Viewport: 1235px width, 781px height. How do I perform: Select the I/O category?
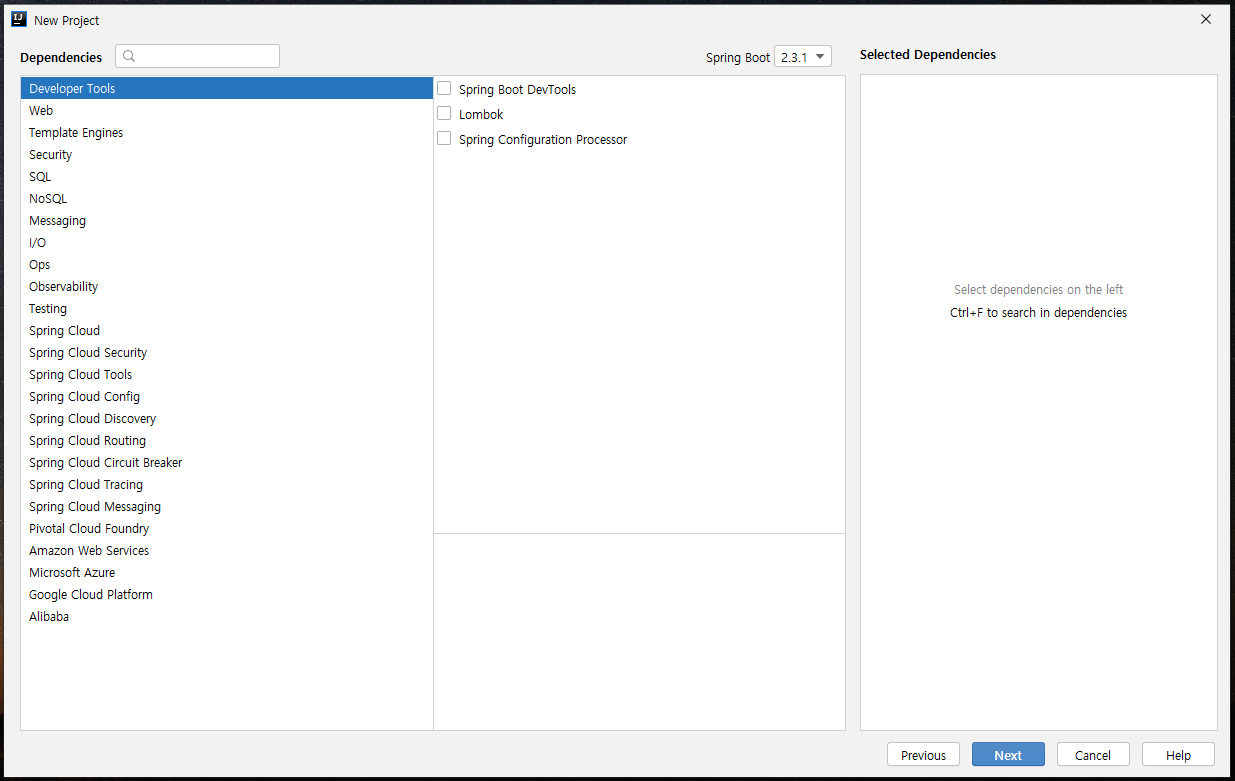coord(227,242)
